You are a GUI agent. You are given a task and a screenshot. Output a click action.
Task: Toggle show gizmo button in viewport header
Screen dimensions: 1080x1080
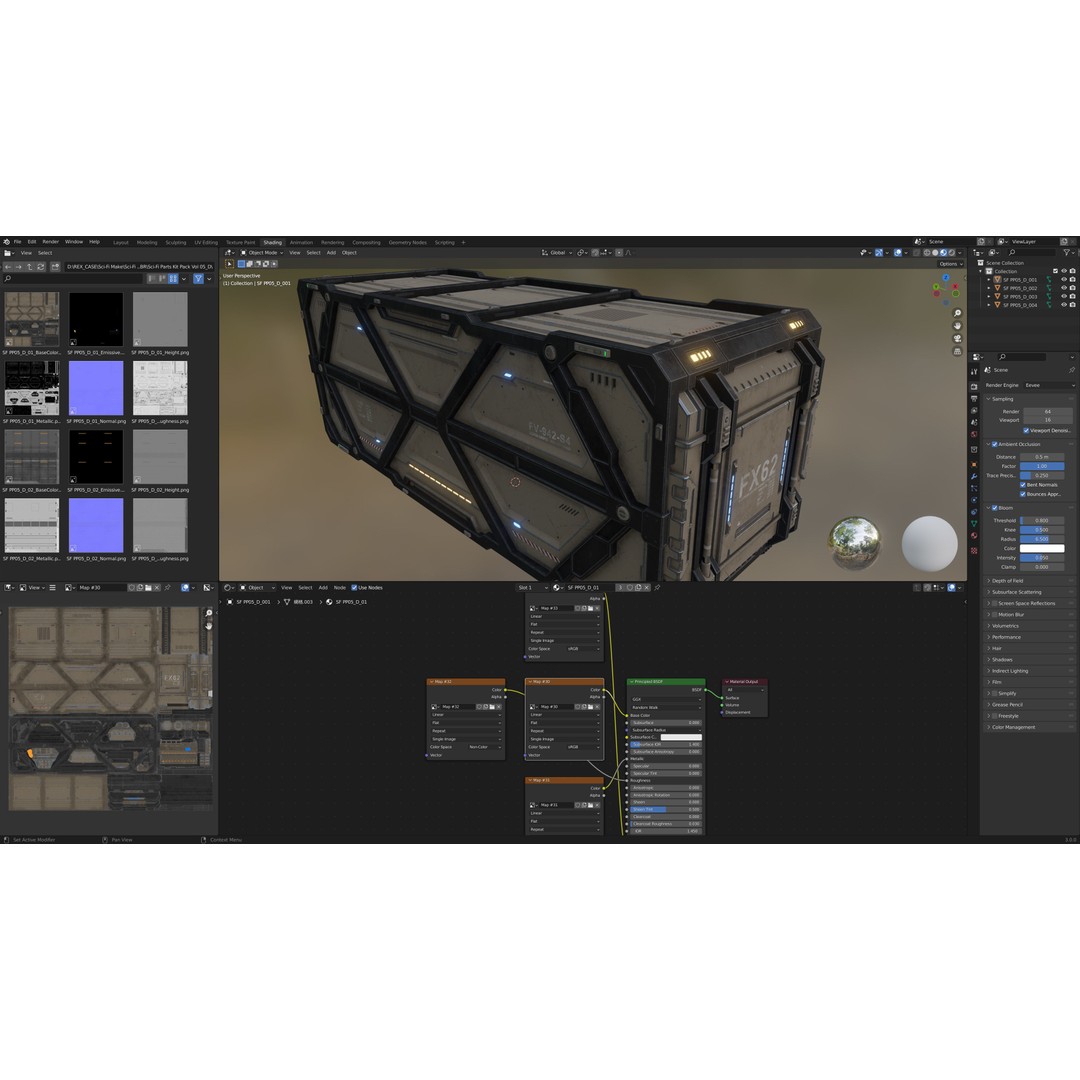coord(879,253)
